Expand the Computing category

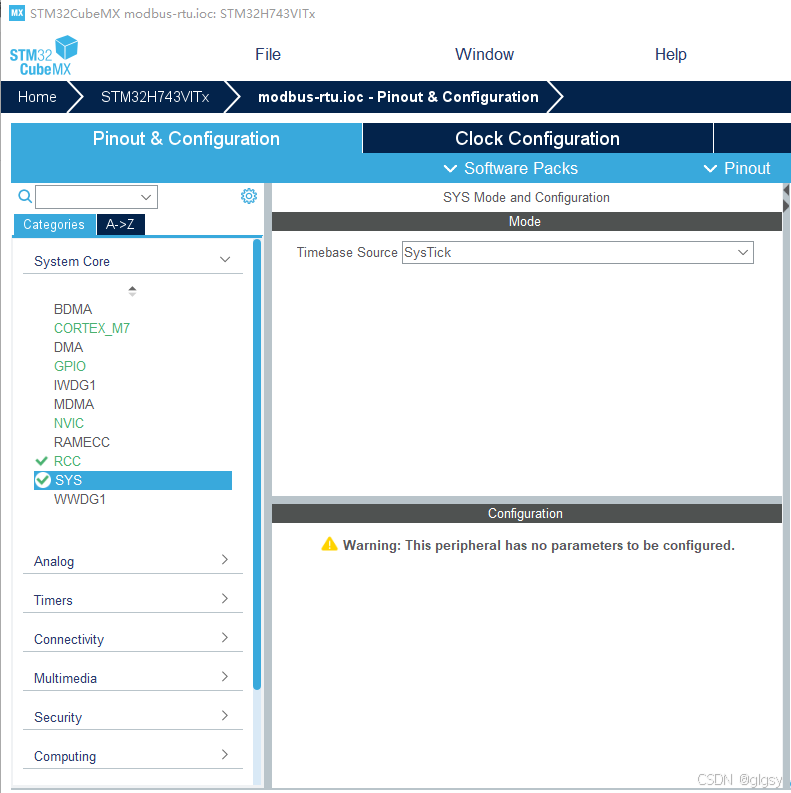pos(133,756)
